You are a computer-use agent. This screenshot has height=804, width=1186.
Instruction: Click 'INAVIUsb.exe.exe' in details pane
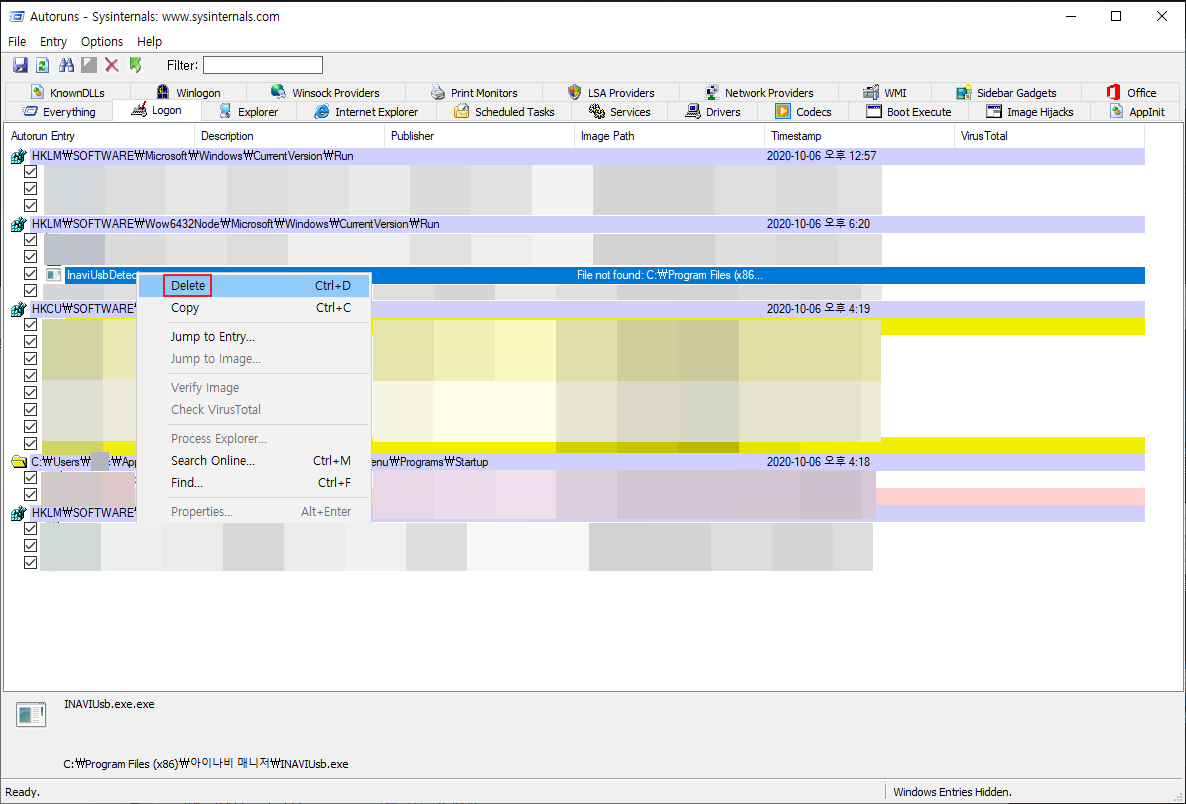click(x=109, y=704)
